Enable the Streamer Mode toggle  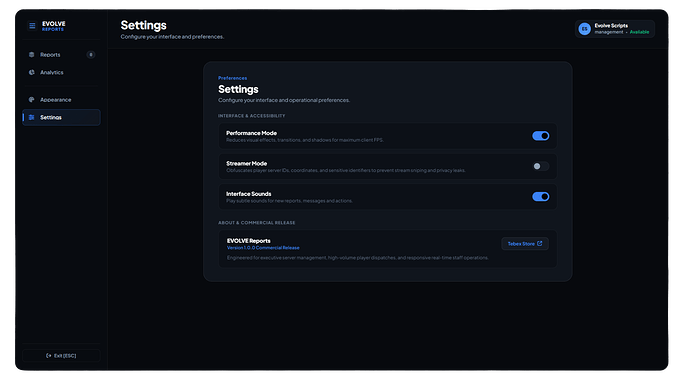(540, 166)
